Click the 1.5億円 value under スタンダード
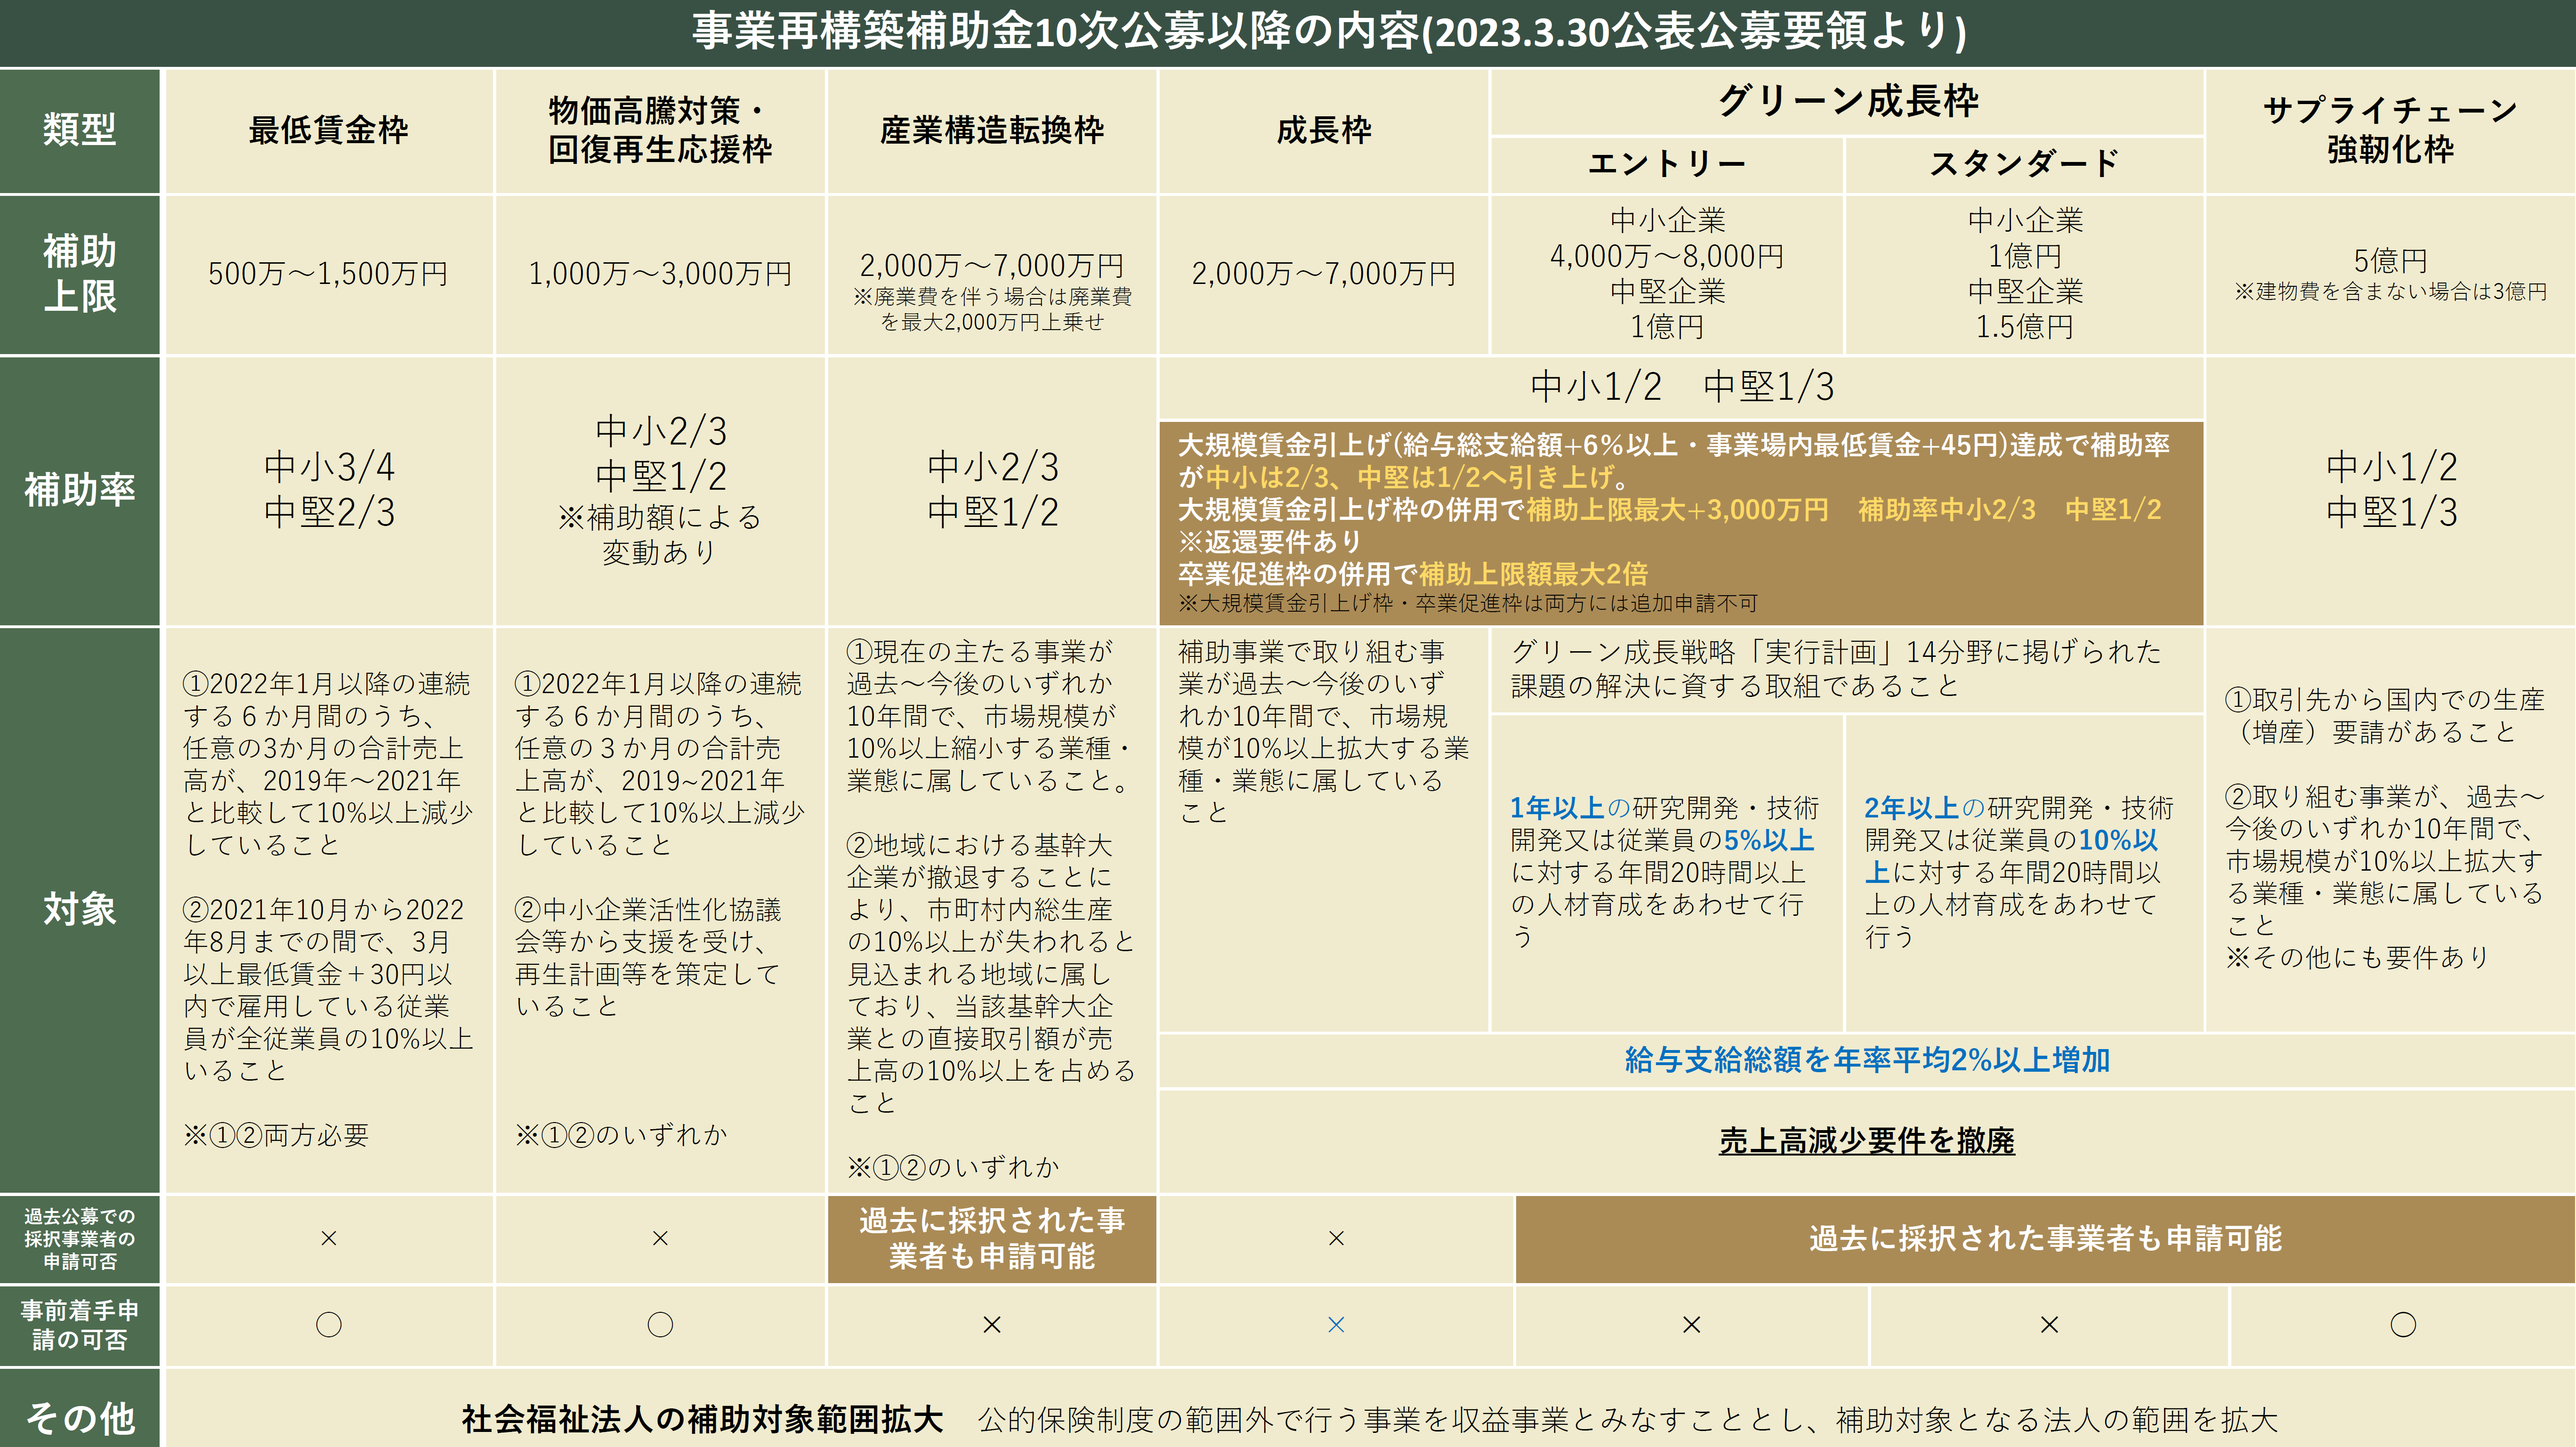Viewport: 2576px width, 1447px height. pyautogui.click(x=2025, y=327)
